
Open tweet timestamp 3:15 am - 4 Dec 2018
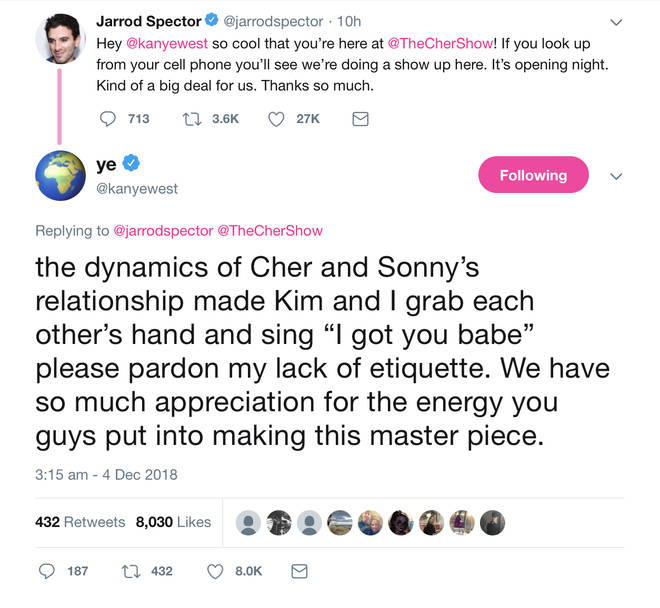106,475
